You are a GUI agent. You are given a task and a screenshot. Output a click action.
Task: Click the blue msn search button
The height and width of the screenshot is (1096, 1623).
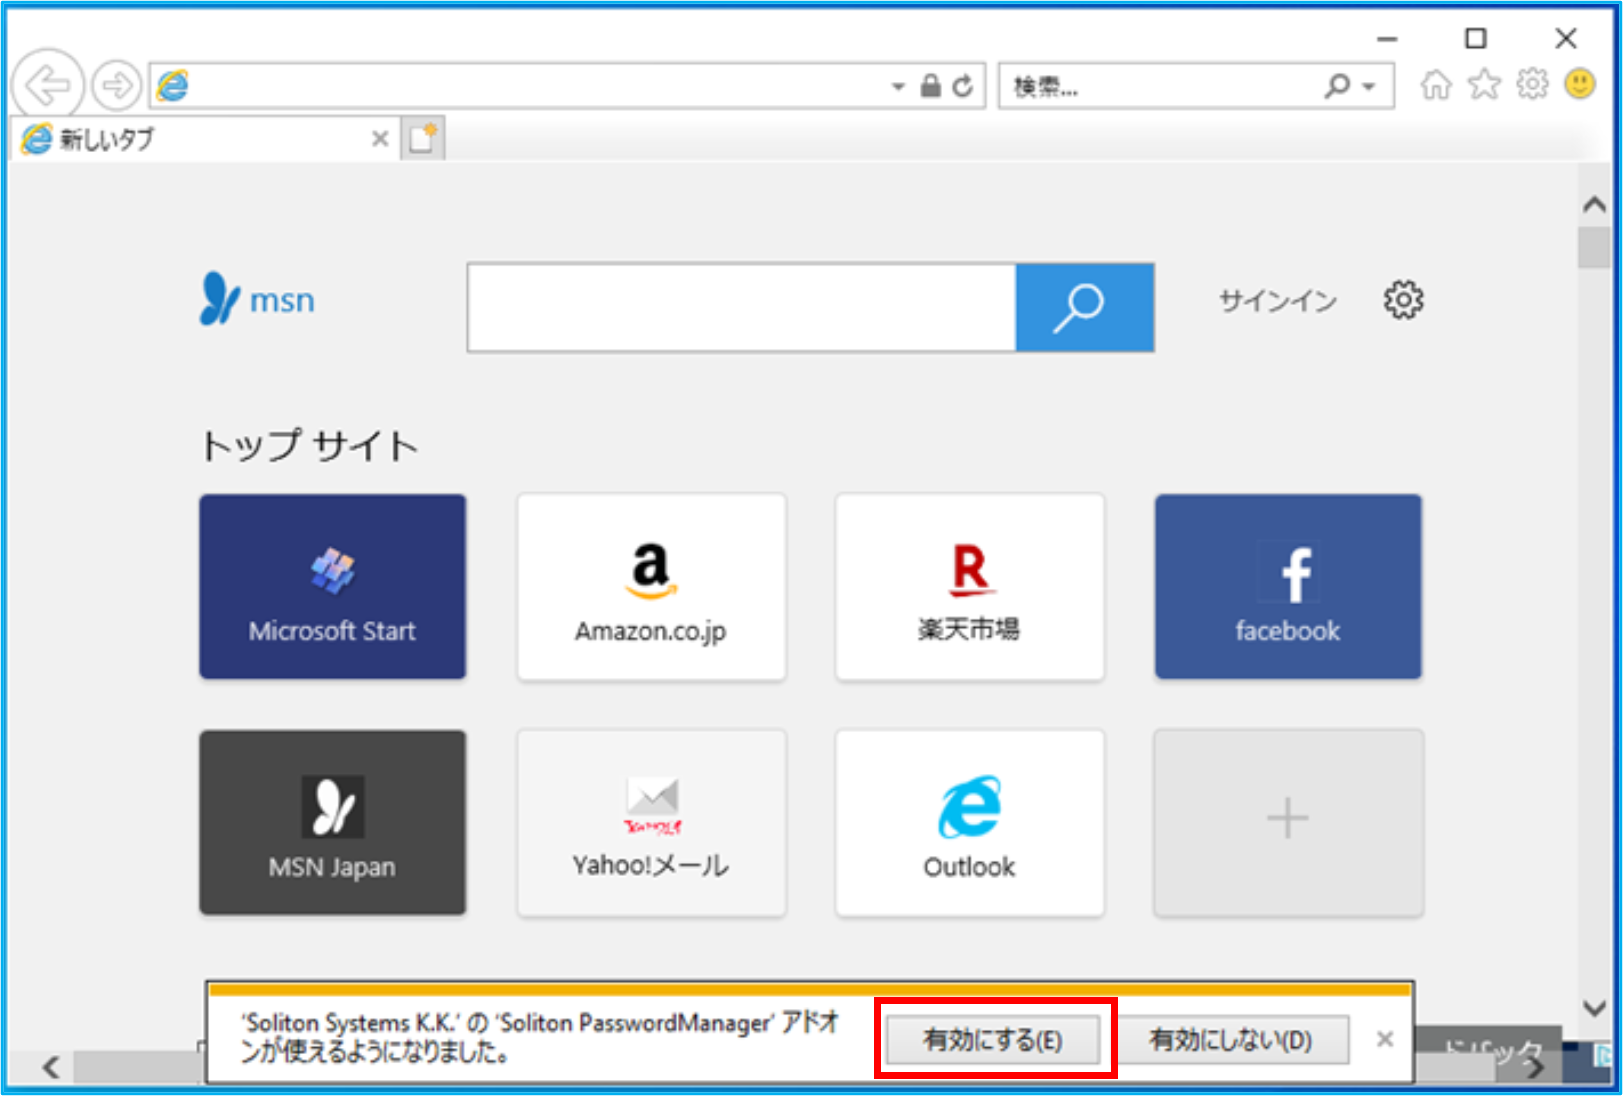pyautogui.click(x=1085, y=308)
